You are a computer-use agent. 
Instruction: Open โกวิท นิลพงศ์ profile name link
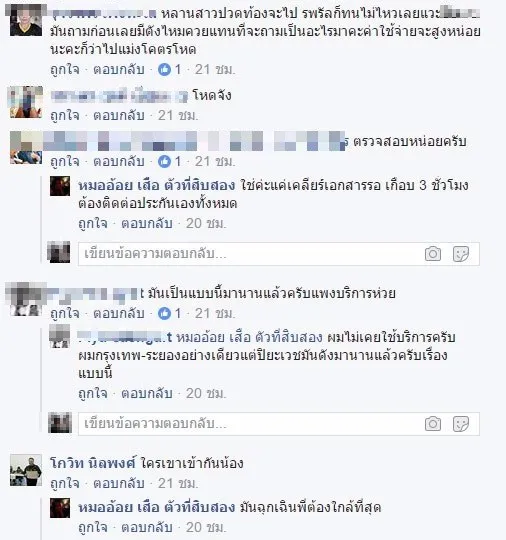(x=93, y=463)
